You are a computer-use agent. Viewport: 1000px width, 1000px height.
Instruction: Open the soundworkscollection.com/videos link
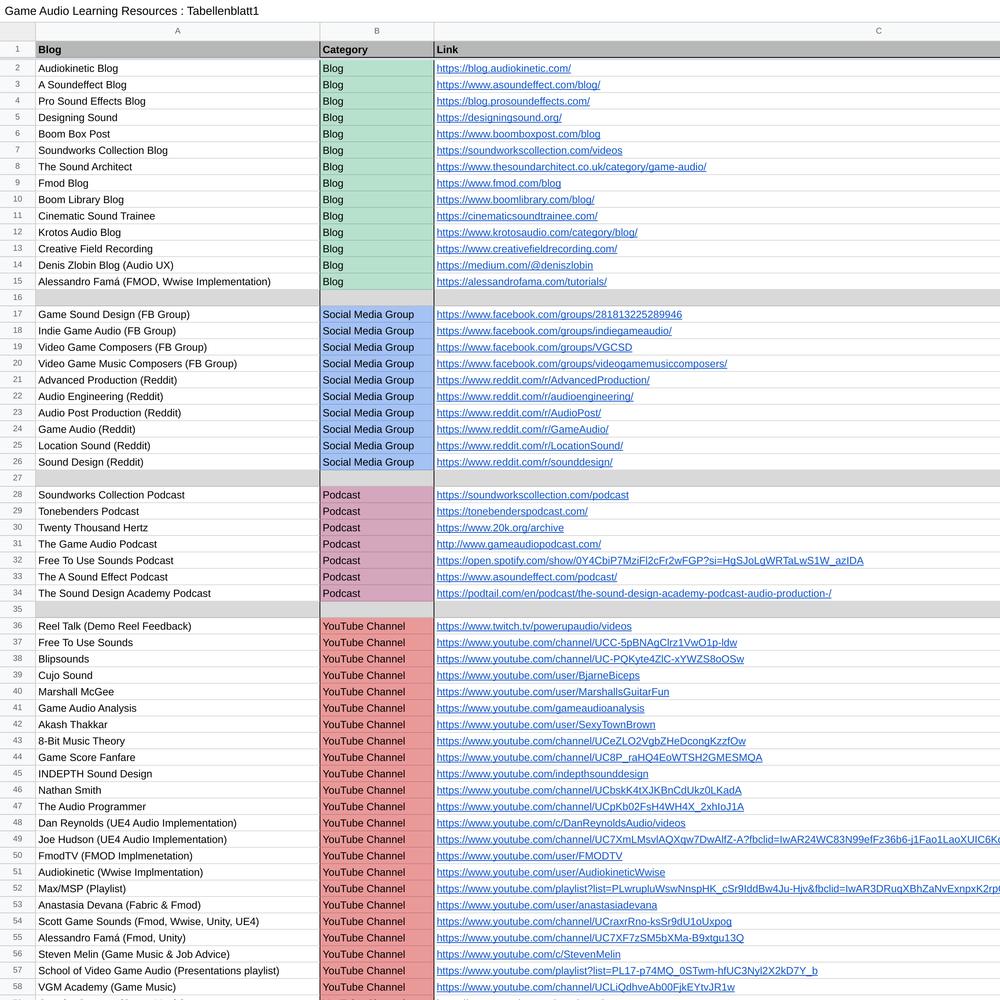pos(529,151)
